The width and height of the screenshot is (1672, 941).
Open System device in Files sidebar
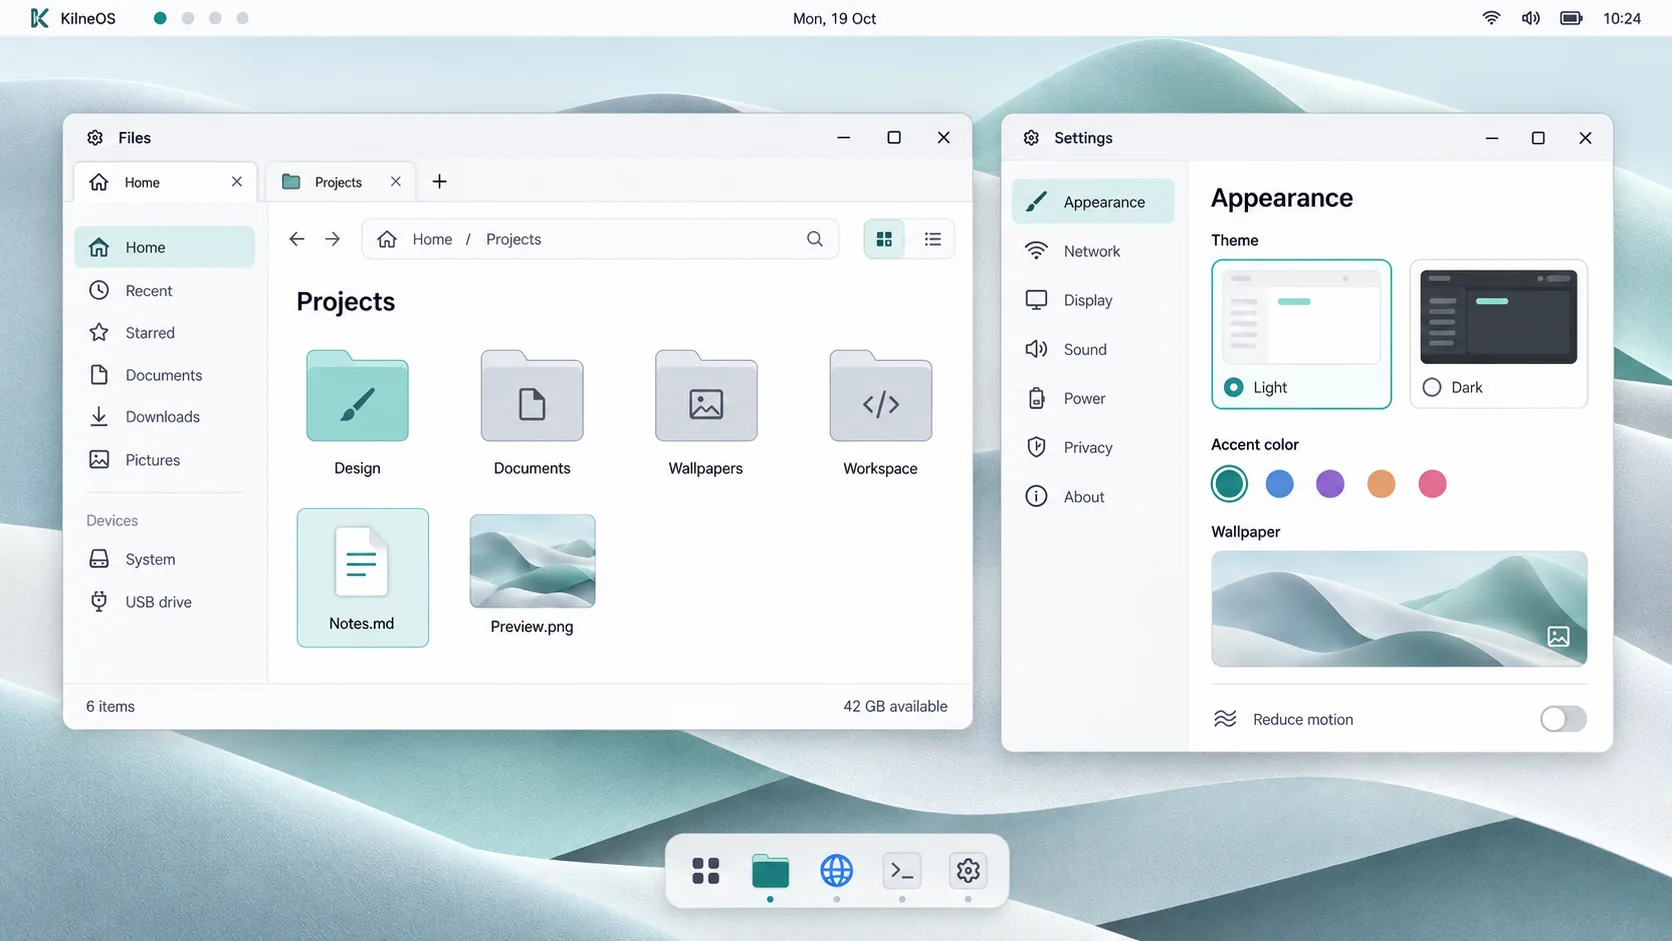(165, 559)
